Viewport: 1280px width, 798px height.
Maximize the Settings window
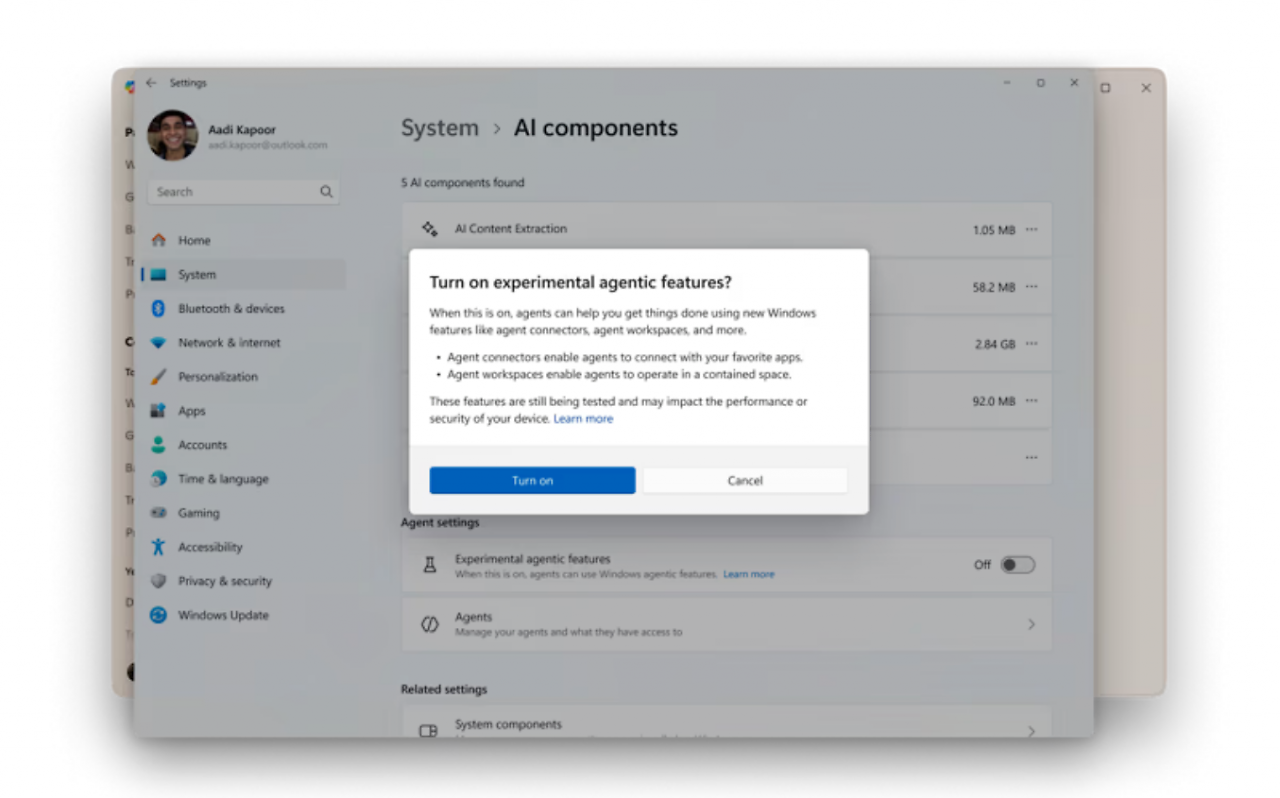(x=1040, y=83)
